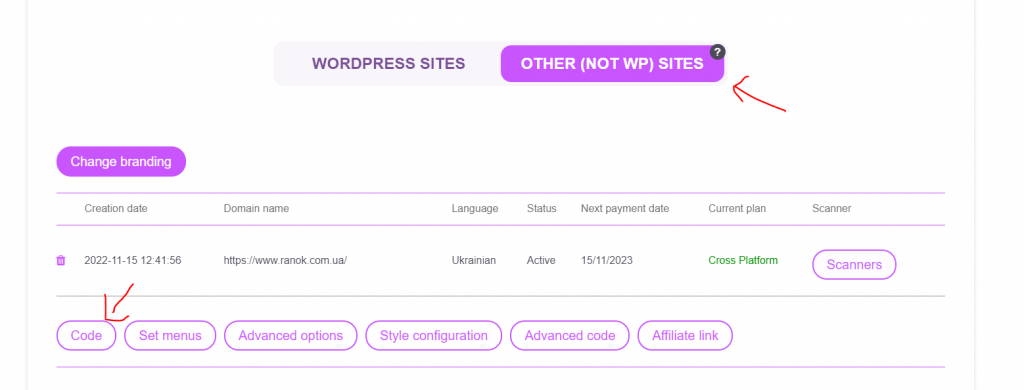Click the Cross Platform plan text
The width and height of the screenshot is (1024, 390).
(x=743, y=260)
